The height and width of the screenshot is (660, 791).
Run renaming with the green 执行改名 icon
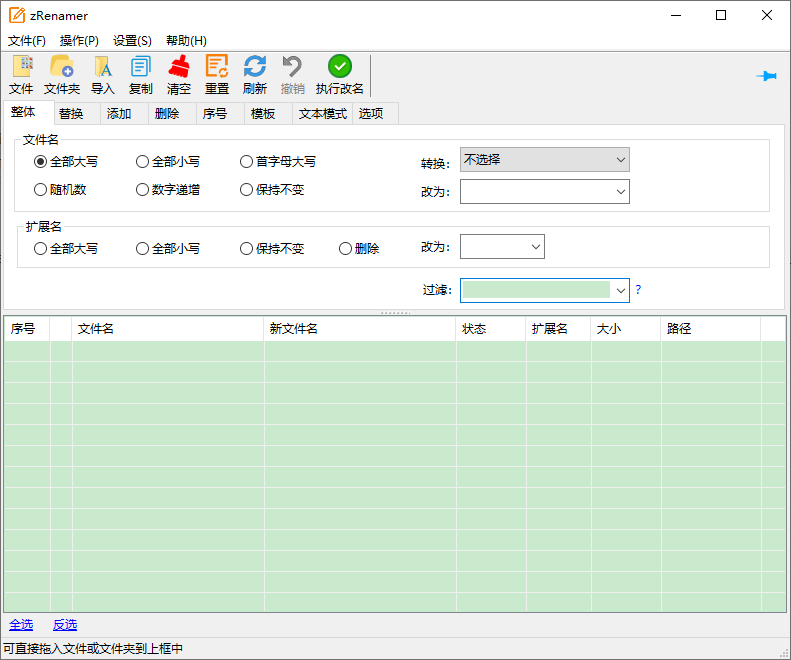(340, 67)
